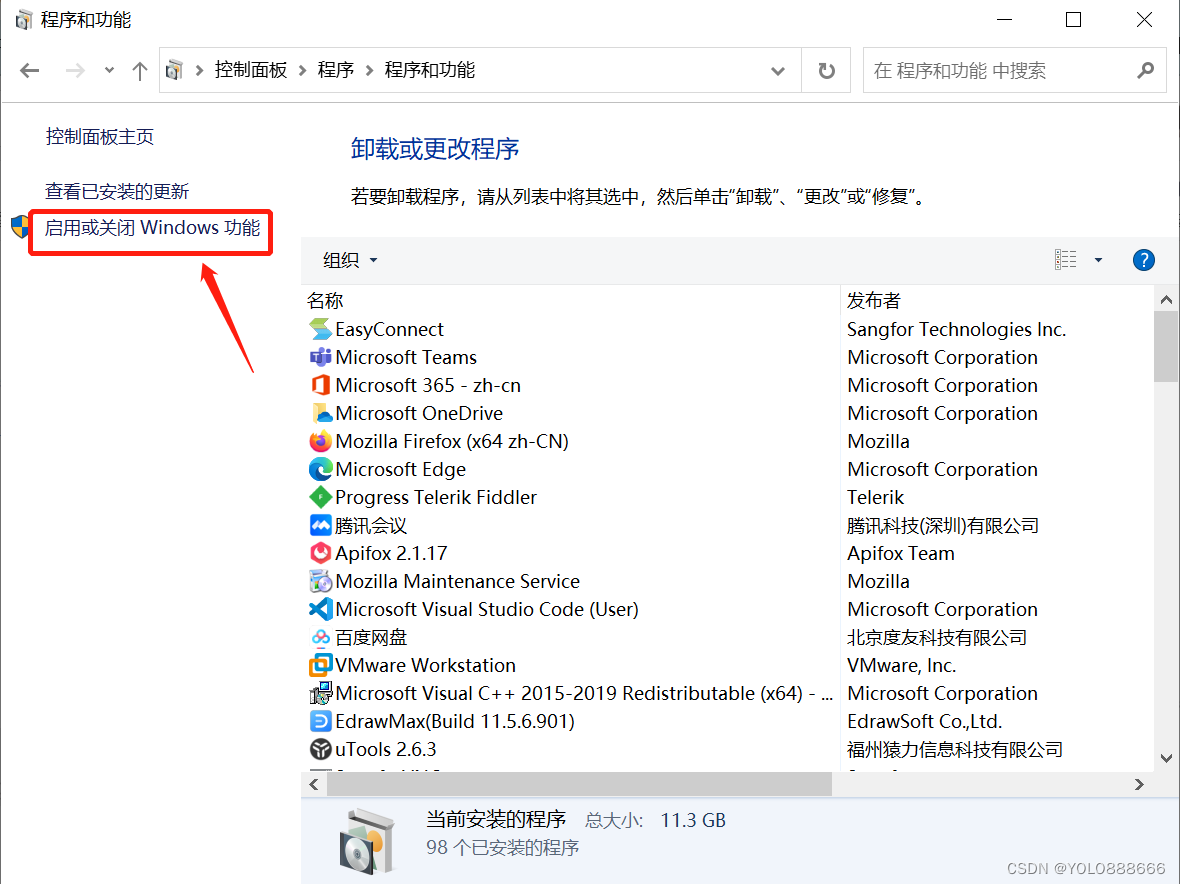
Task: Click the forward navigation arrow
Action: (x=75, y=71)
